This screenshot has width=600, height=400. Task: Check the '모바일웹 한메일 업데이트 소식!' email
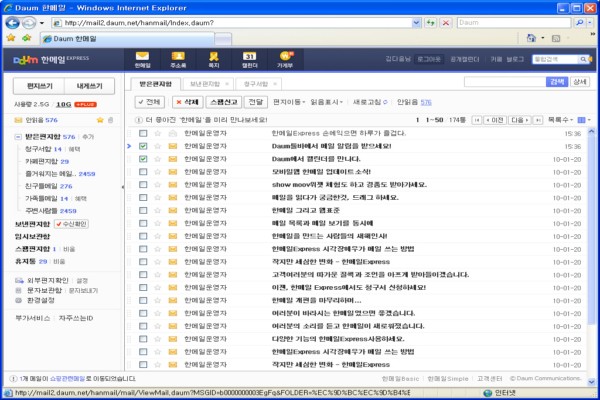tap(143, 172)
